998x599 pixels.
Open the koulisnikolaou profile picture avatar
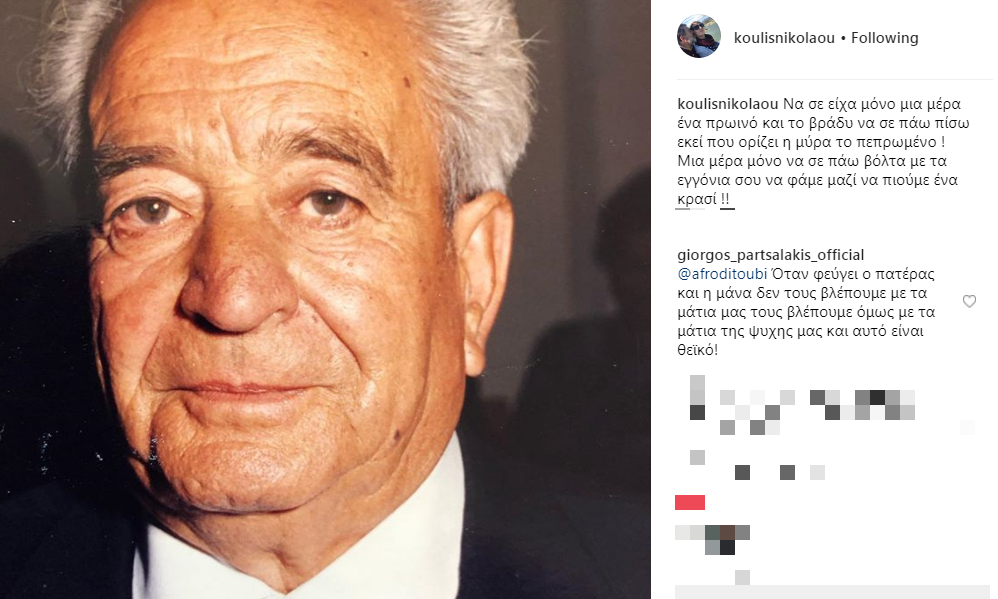(x=698, y=36)
